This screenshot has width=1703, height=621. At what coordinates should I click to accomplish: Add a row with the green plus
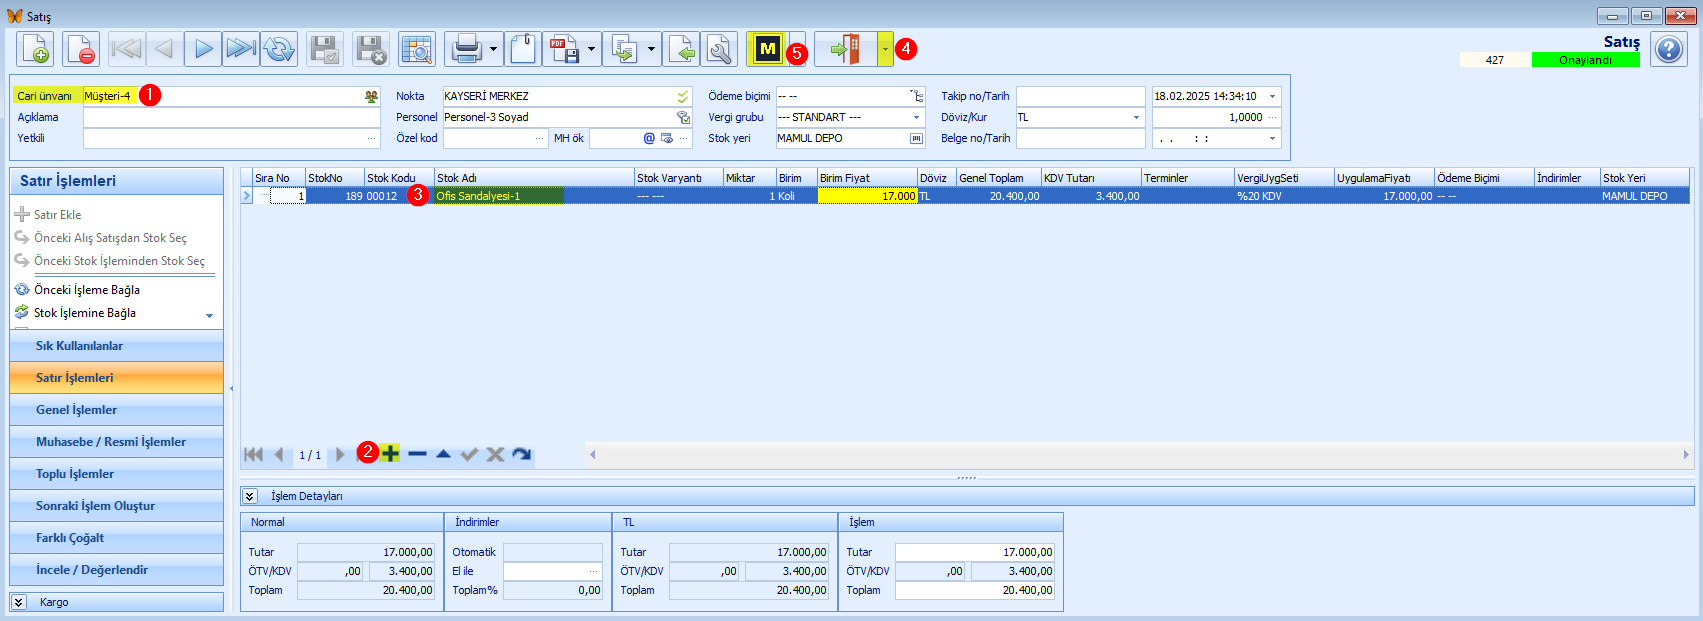coord(390,454)
